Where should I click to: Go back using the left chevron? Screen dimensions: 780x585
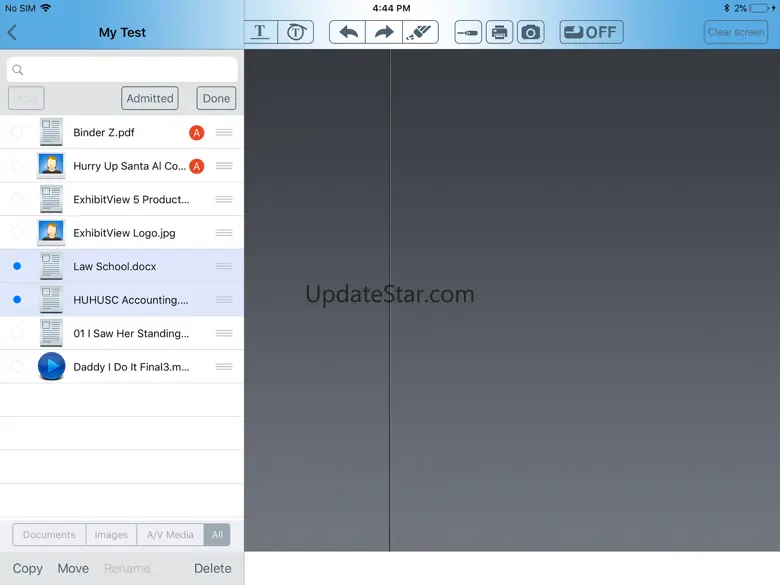click(13, 33)
